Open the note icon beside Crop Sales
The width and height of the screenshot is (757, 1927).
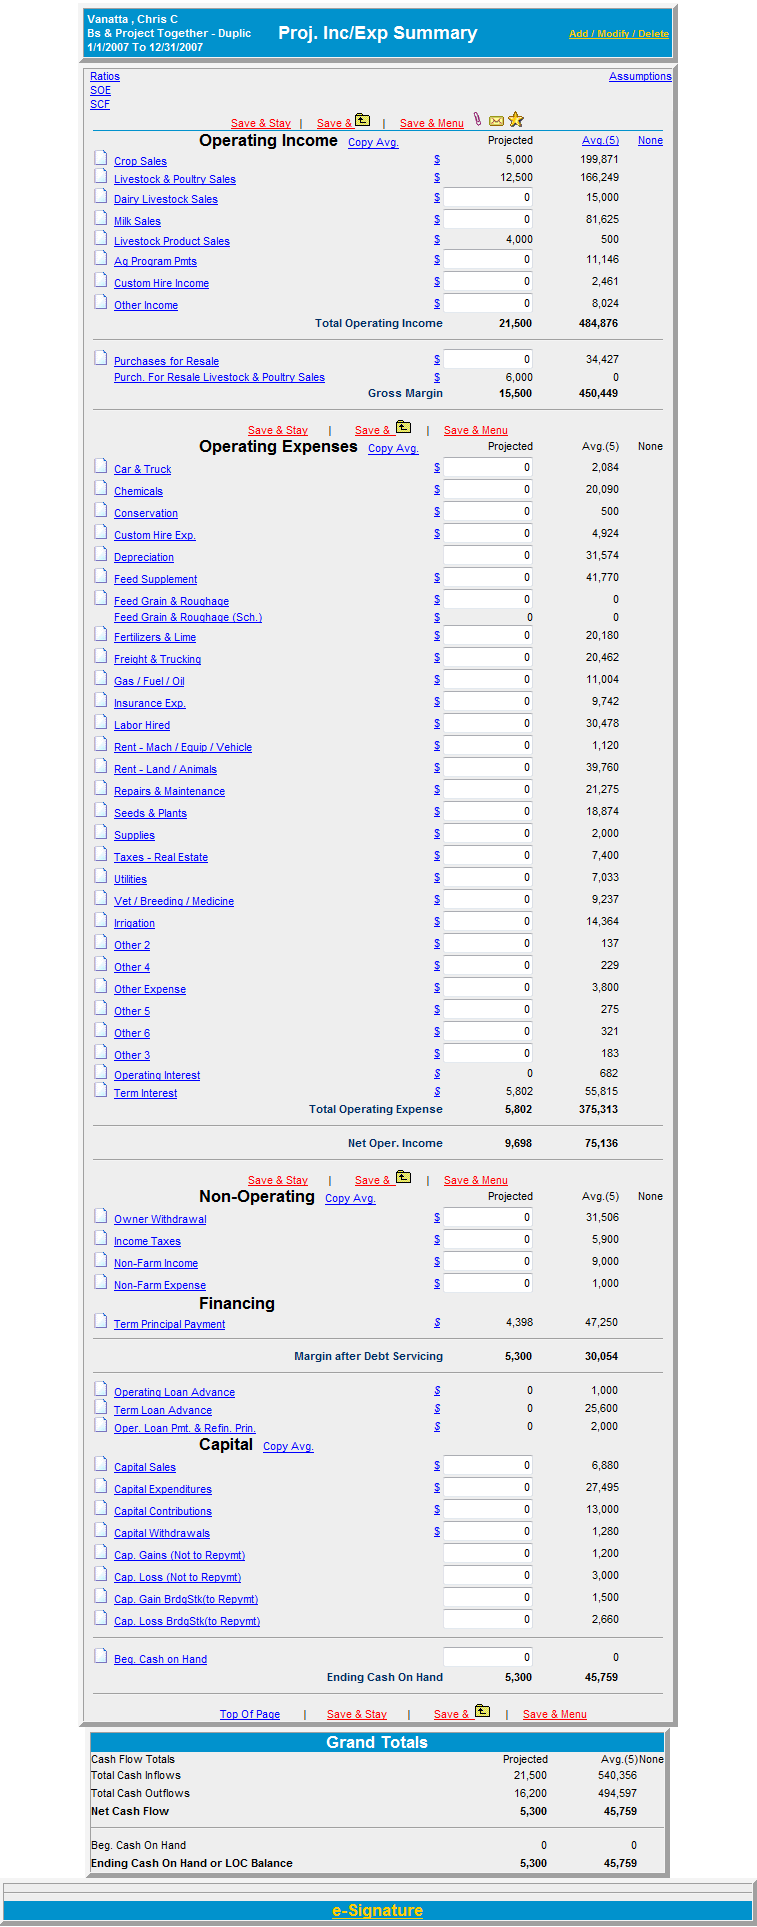click(101, 158)
